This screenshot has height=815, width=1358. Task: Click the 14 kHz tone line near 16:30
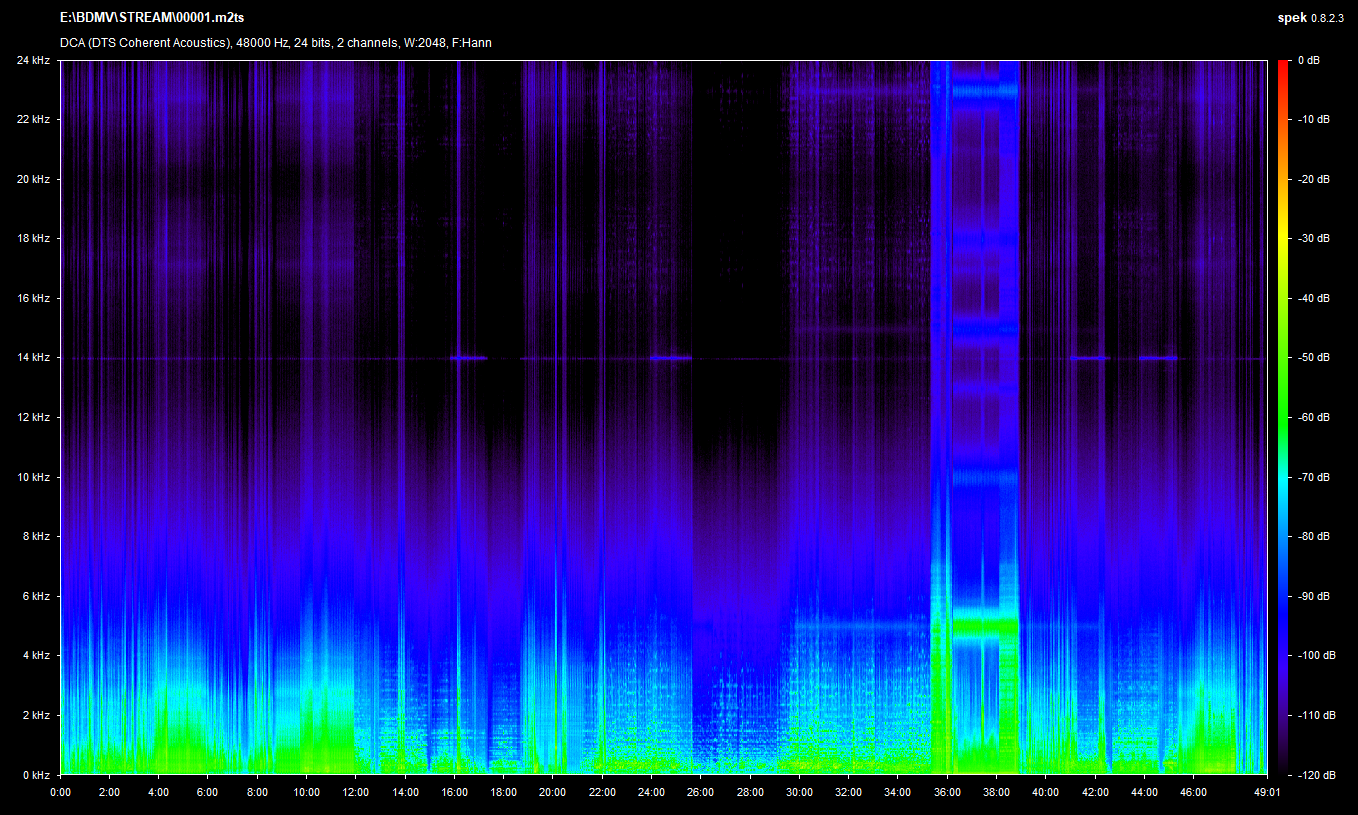468,357
